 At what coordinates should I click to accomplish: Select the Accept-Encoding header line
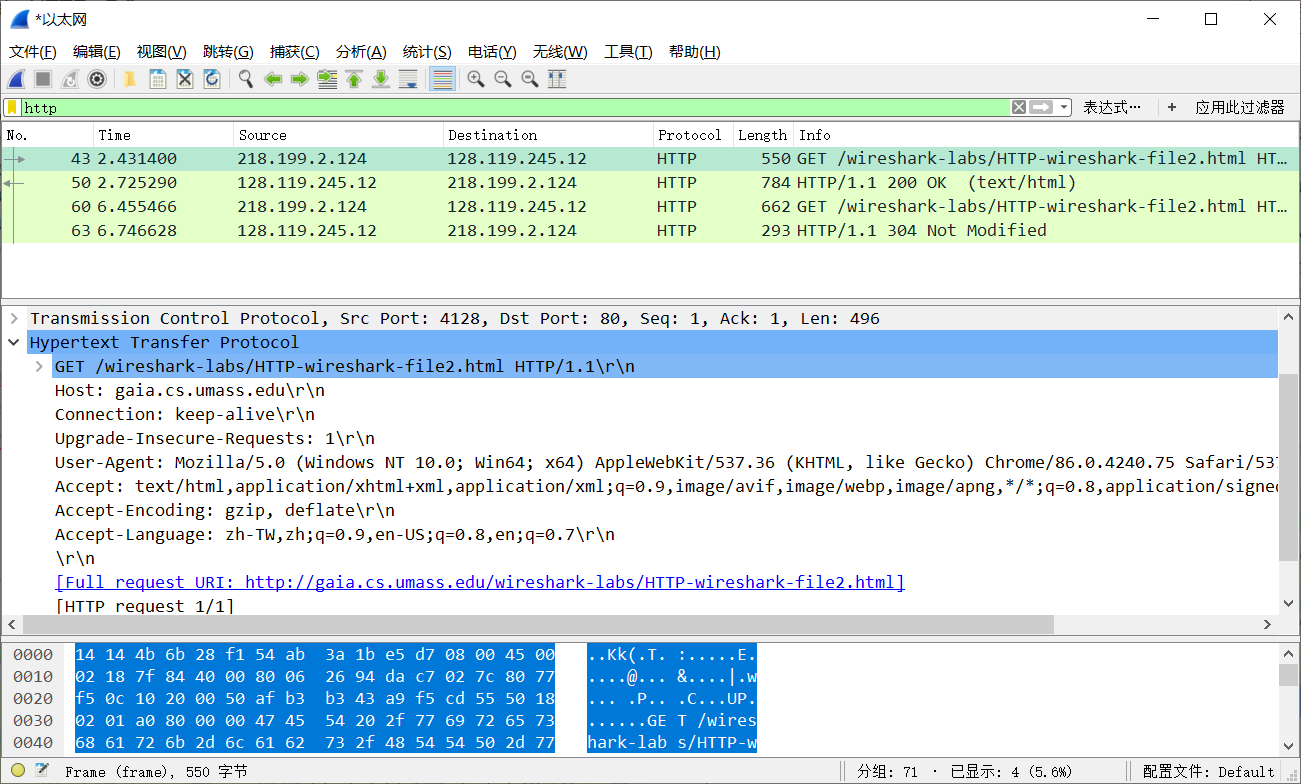225,511
